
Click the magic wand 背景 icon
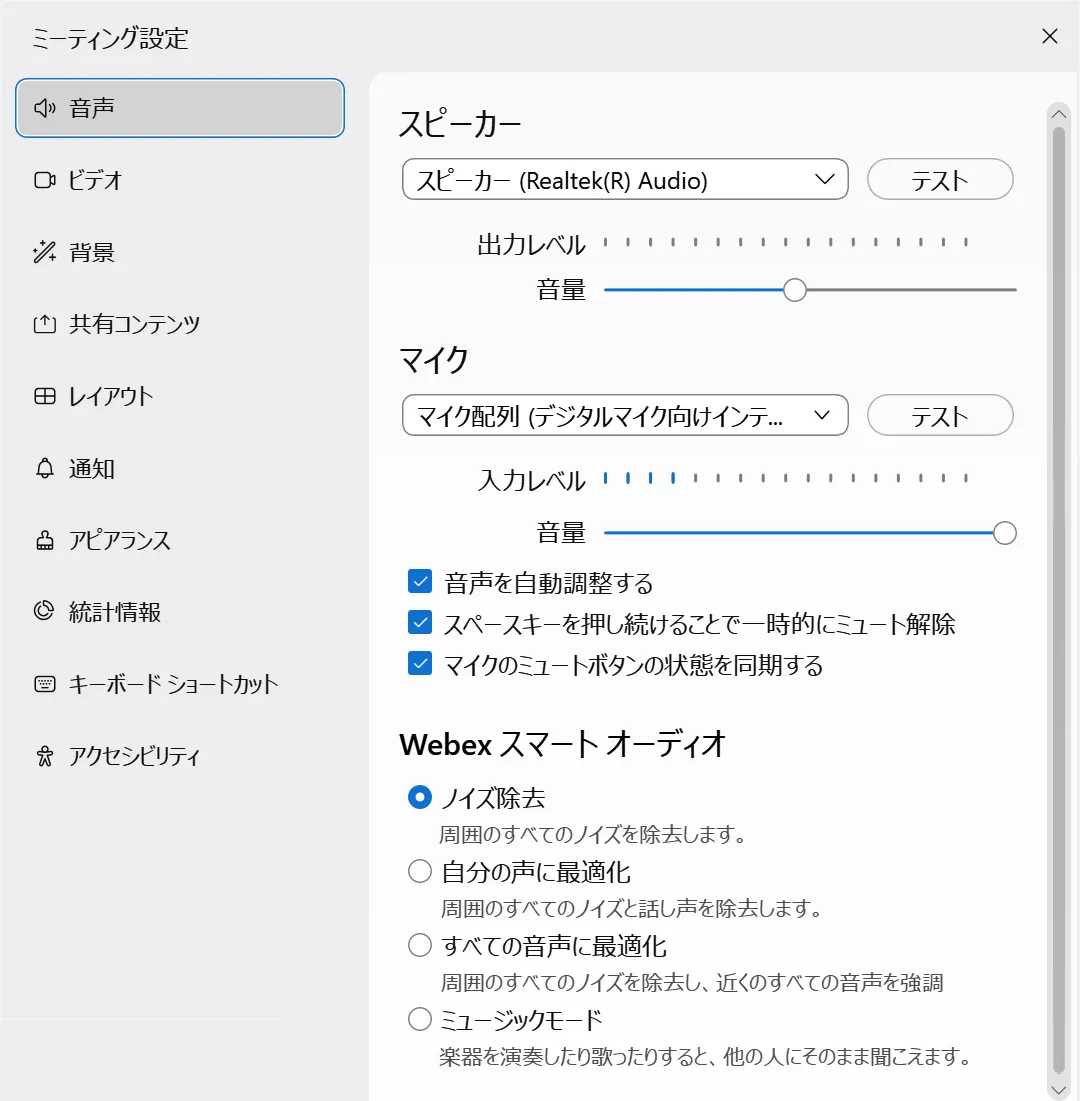click(x=44, y=253)
